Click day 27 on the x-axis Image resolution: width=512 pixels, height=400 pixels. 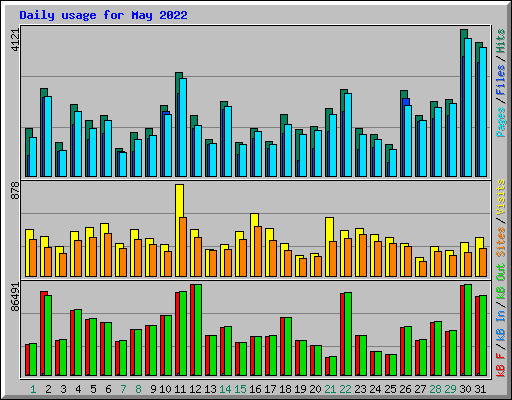[x=420, y=389]
